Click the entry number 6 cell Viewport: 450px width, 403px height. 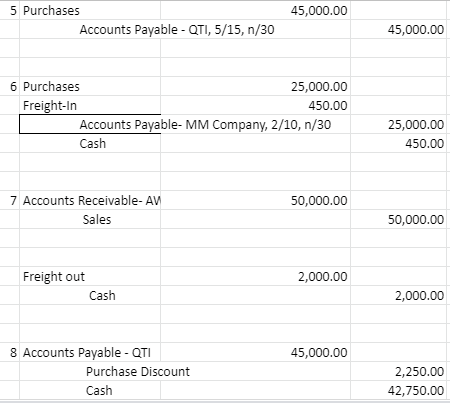point(10,86)
